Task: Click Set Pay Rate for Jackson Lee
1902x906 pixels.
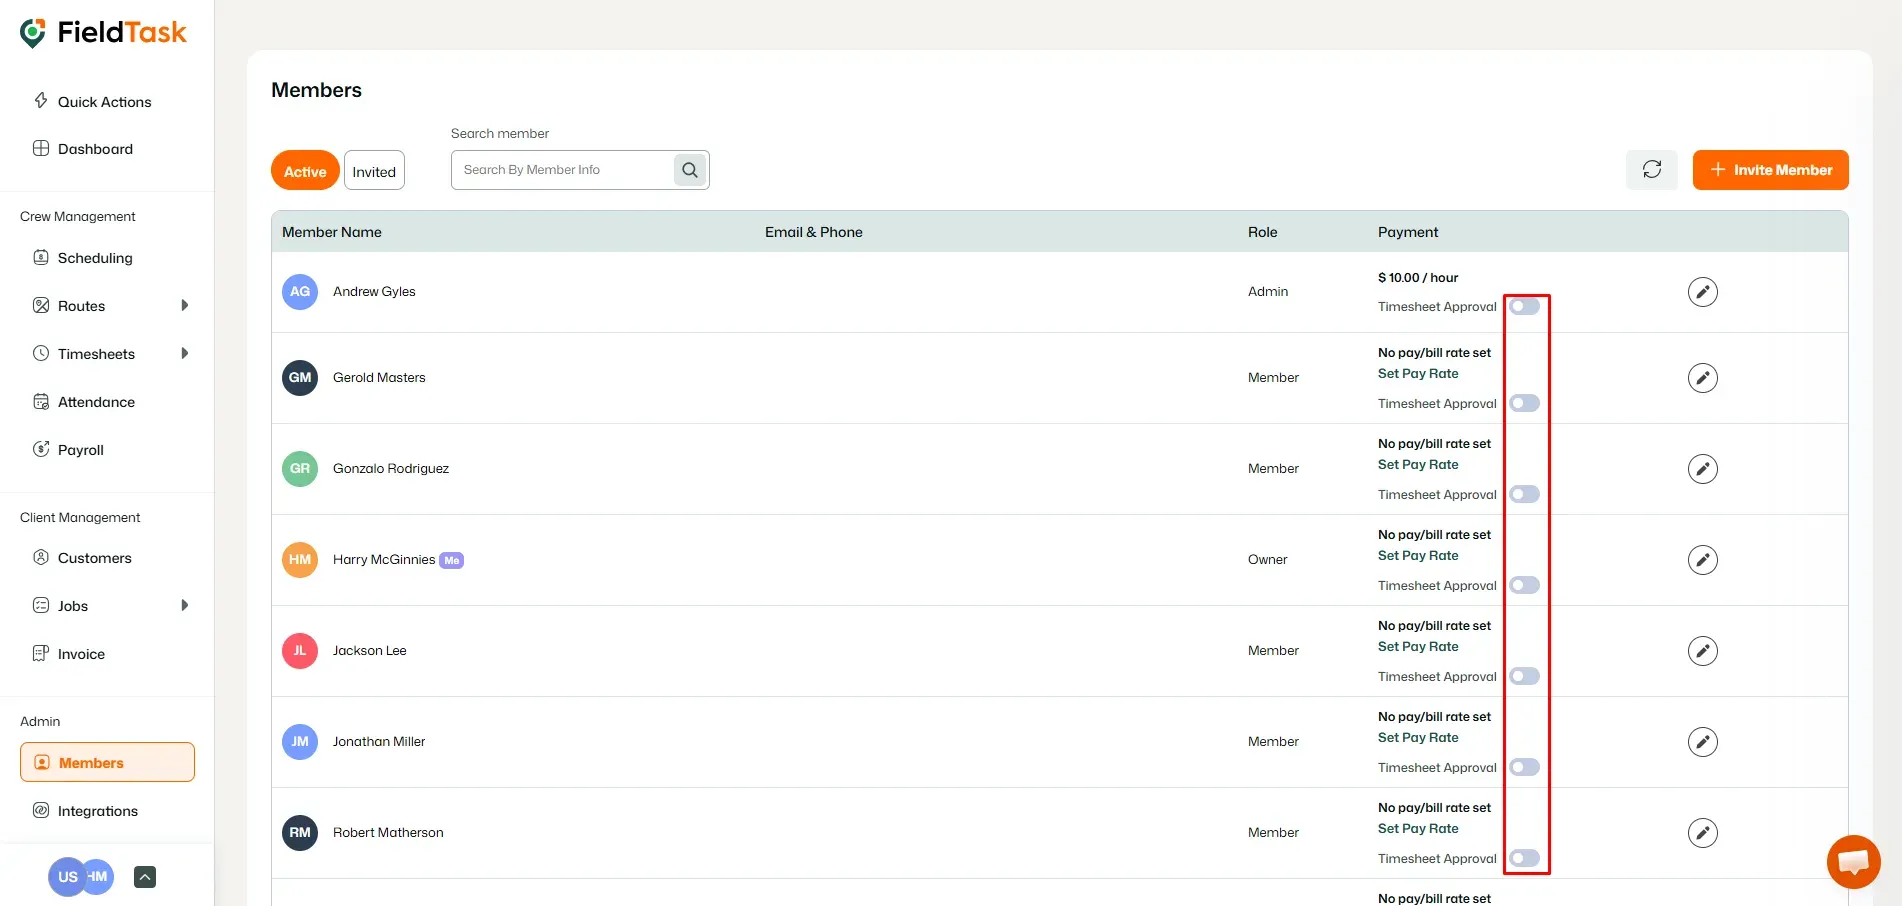Action: (1418, 647)
